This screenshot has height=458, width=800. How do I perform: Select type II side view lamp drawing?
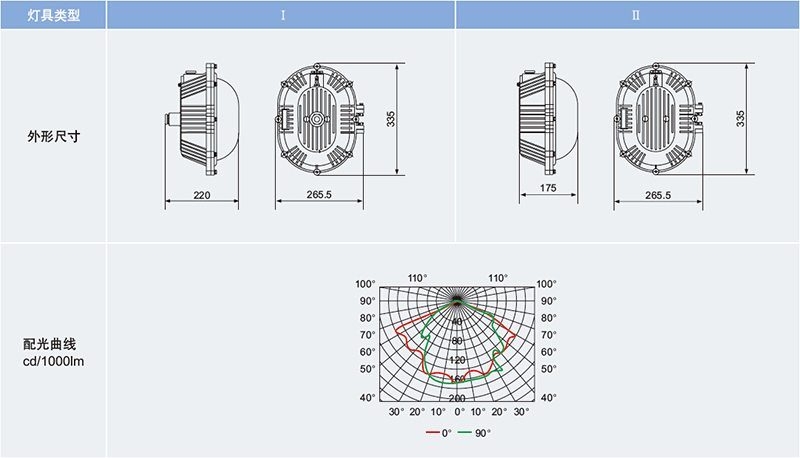(x=549, y=119)
